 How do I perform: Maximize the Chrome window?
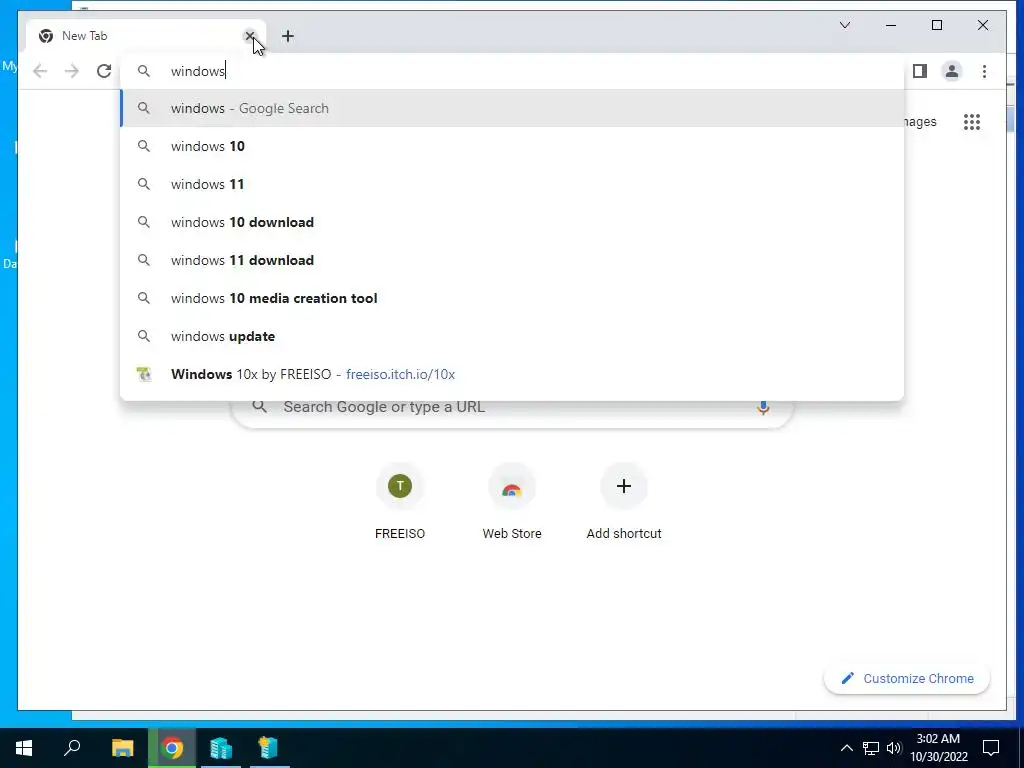pos(936,25)
